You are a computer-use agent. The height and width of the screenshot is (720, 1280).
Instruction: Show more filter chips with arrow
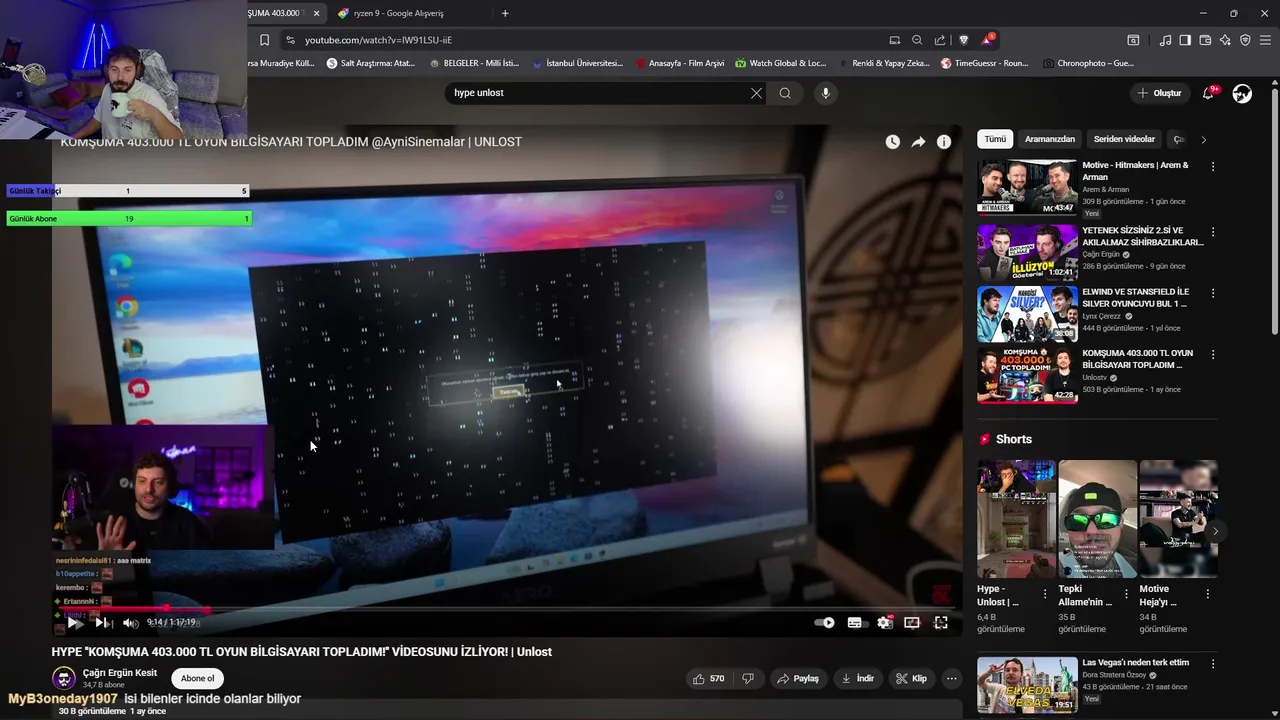point(1203,139)
